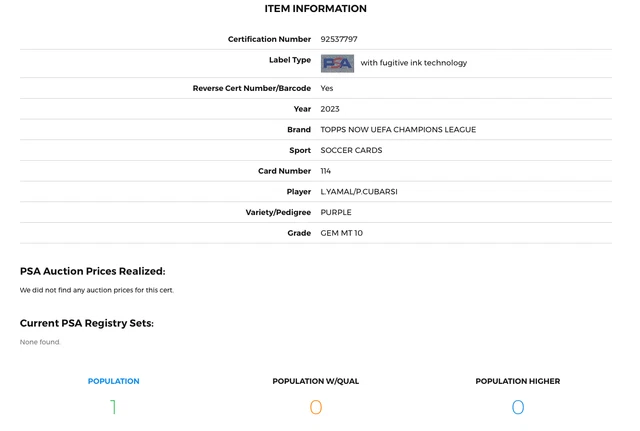Viewport: 640px width, 431px height.
Task: Select the PURPLE variety value
Action: tap(336, 212)
